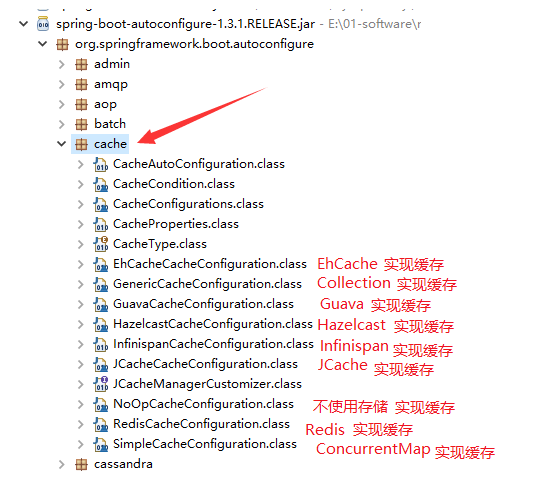Select InfinispanCacheConfiguration.class file name

point(214,344)
